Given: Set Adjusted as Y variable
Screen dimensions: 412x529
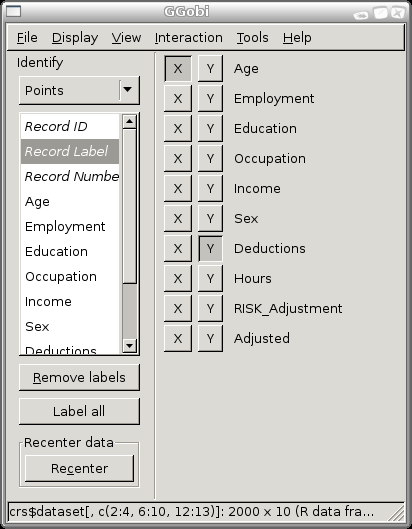Looking at the screenshot, I should [x=210, y=339].
